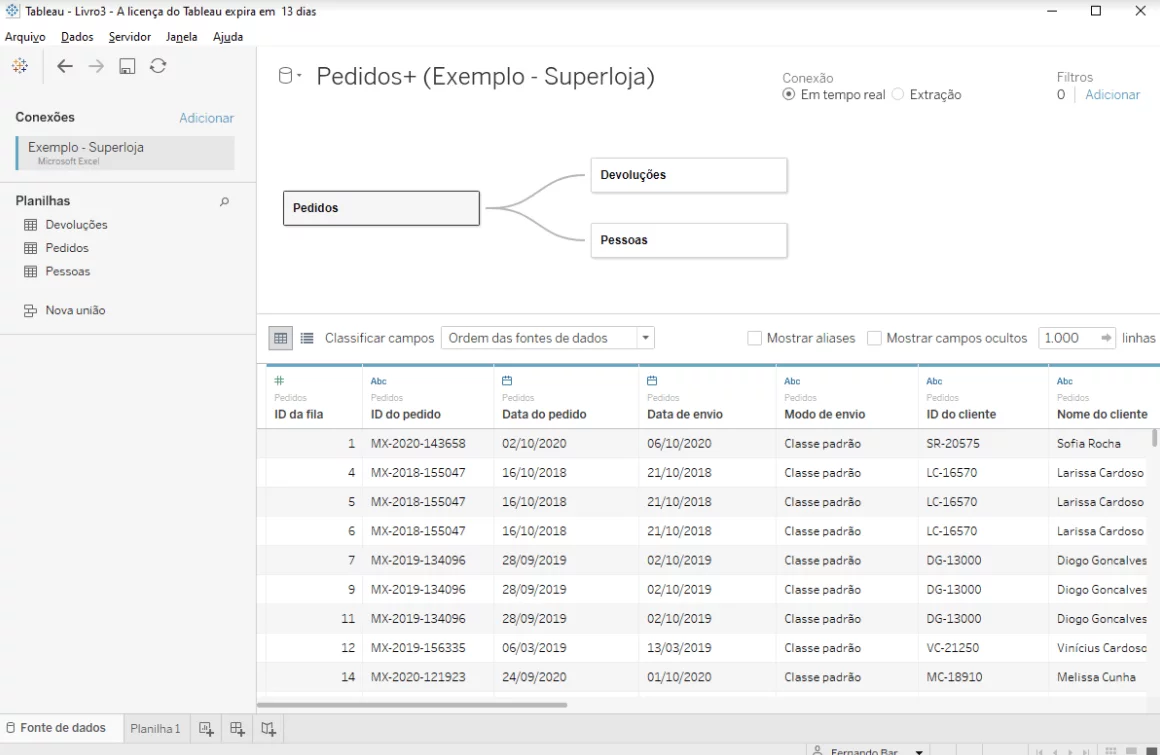Add a new dashboard icon

click(237, 729)
